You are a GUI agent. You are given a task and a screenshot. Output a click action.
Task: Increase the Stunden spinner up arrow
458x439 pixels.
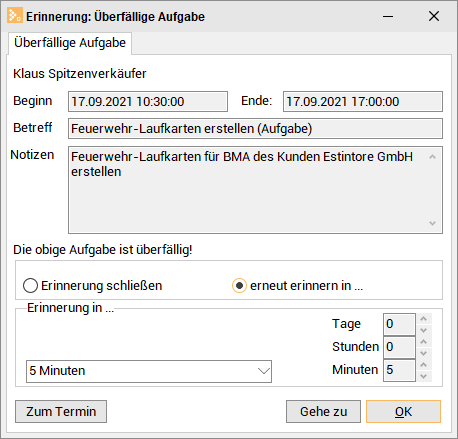pyautogui.click(x=424, y=342)
